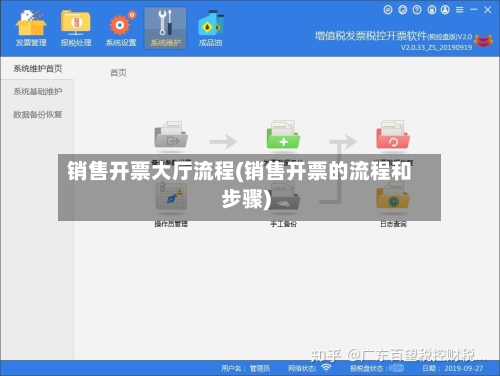
Task: Close the invoicing software window
Action: point(488,10)
